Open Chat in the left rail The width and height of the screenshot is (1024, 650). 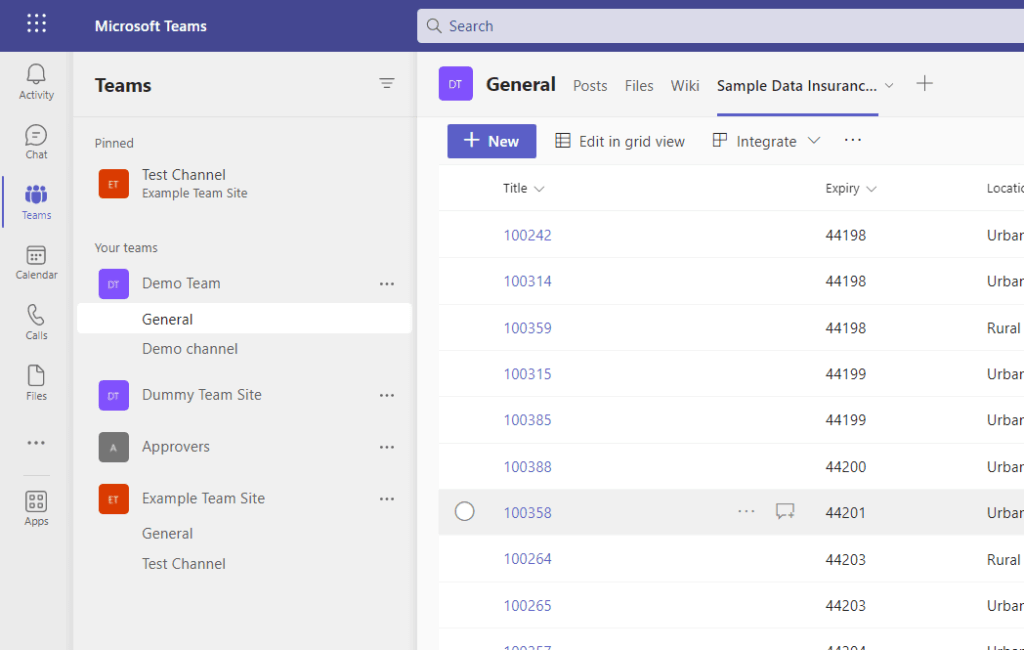point(36,142)
